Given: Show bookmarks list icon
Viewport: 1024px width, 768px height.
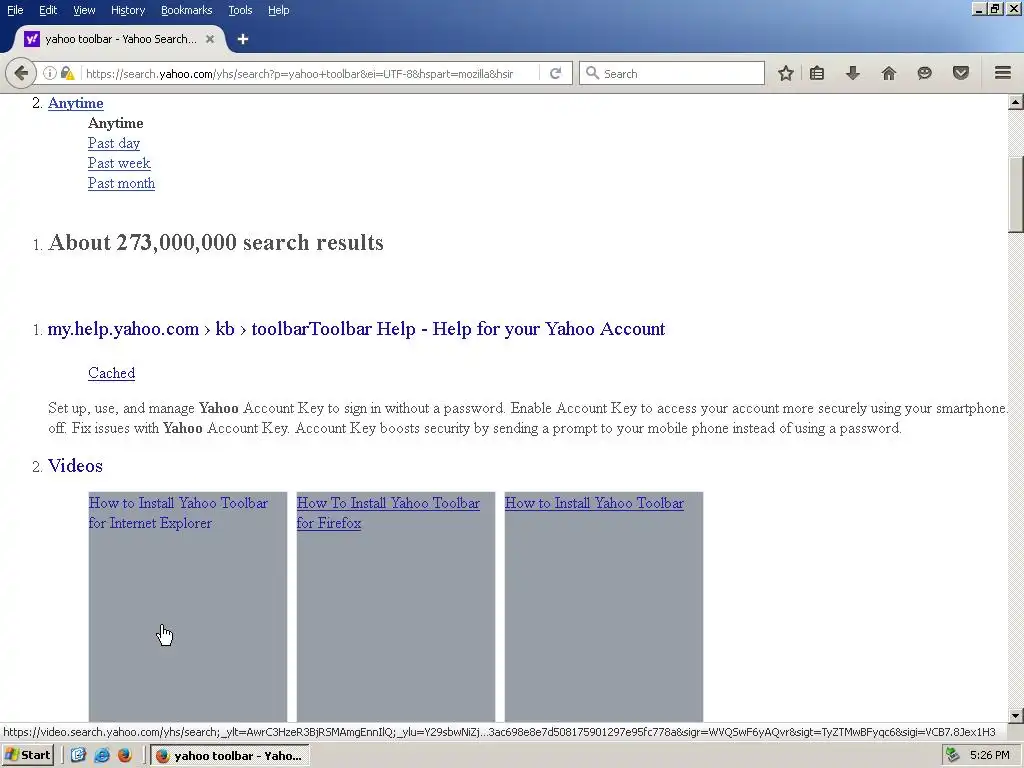Looking at the screenshot, I should click(817, 73).
